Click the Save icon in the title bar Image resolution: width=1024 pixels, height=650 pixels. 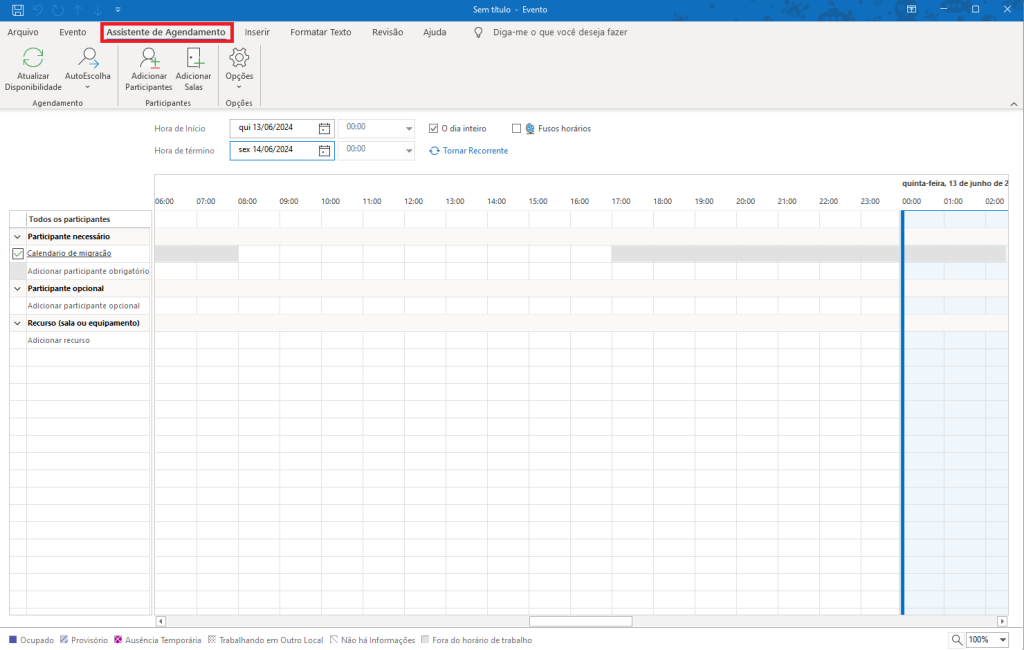pyautogui.click(x=18, y=9)
